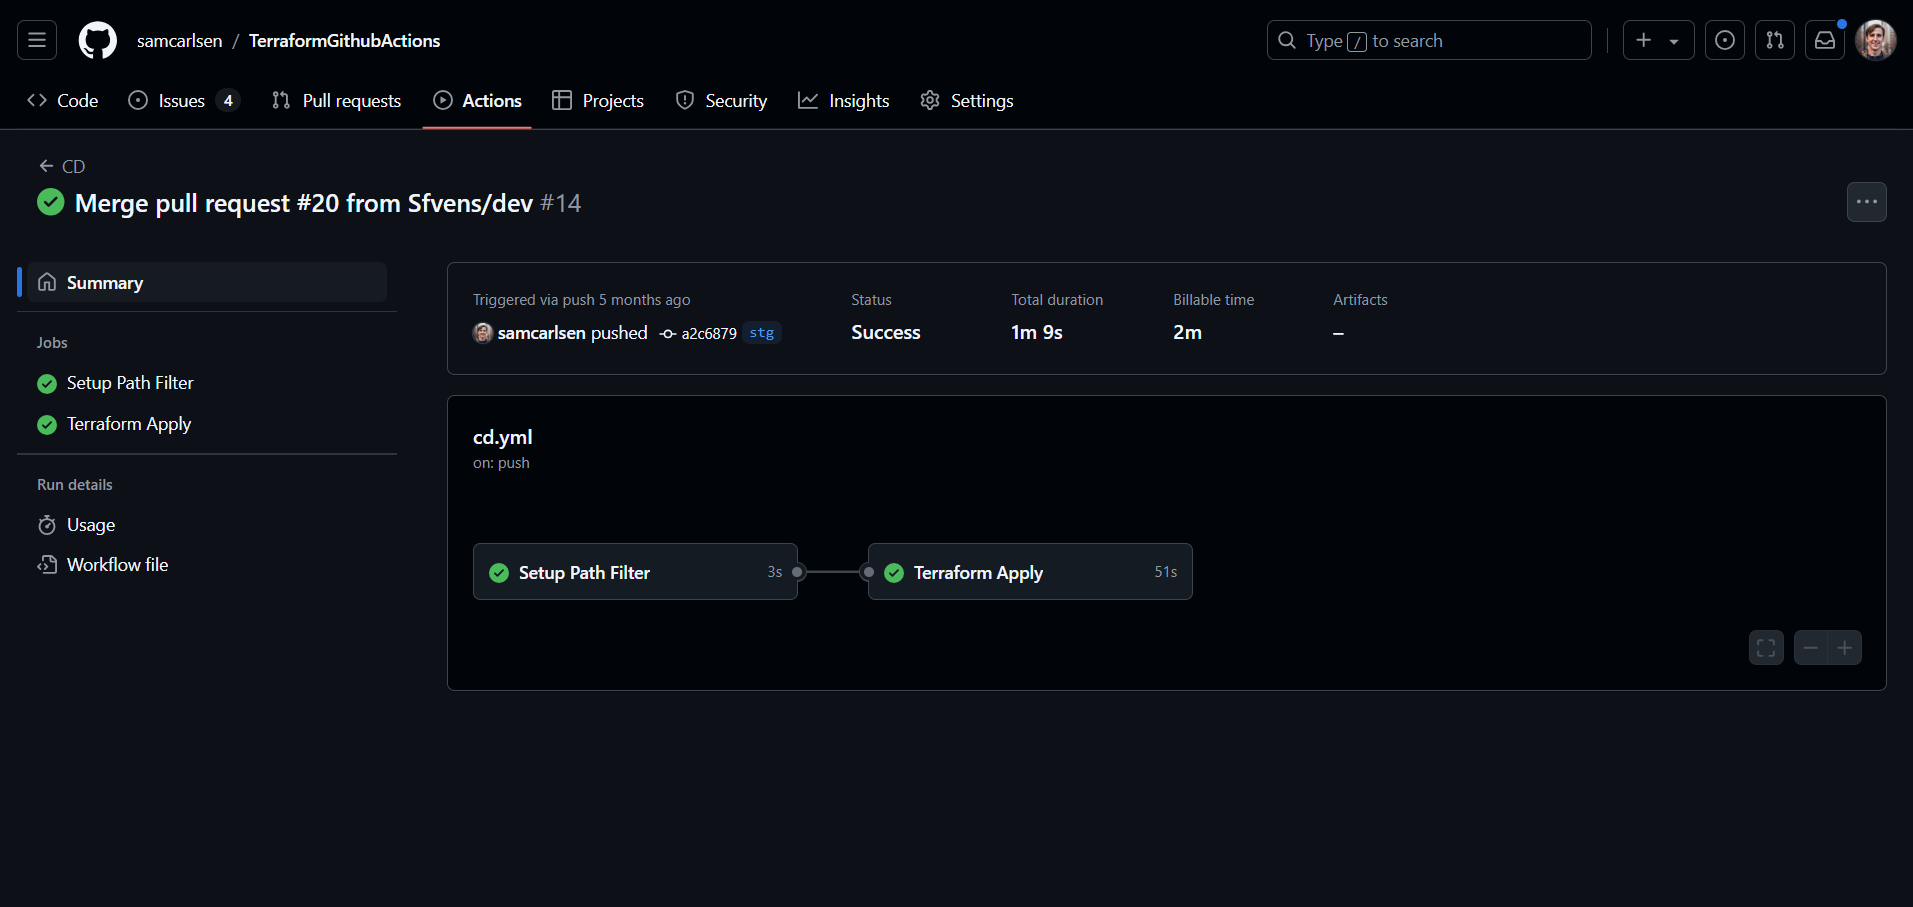
Task: Click the Issues count badge '4'
Action: click(228, 101)
